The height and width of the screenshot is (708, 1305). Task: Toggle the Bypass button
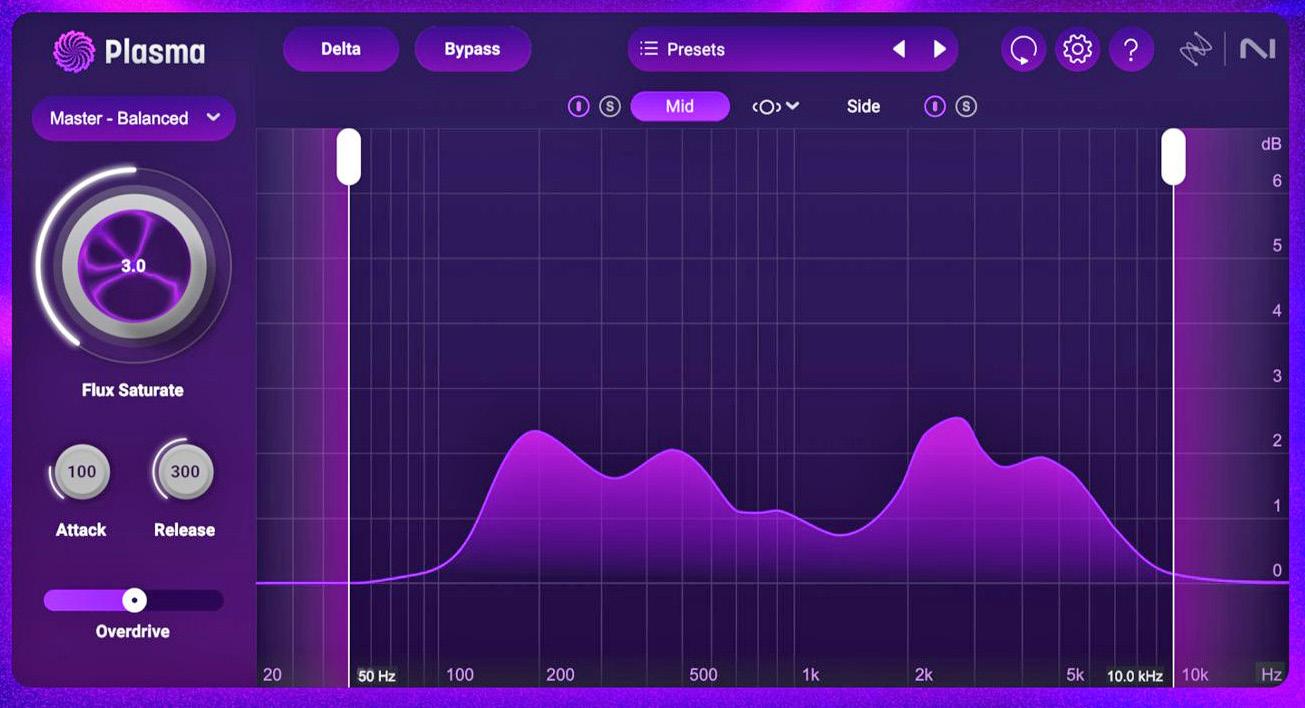472,49
